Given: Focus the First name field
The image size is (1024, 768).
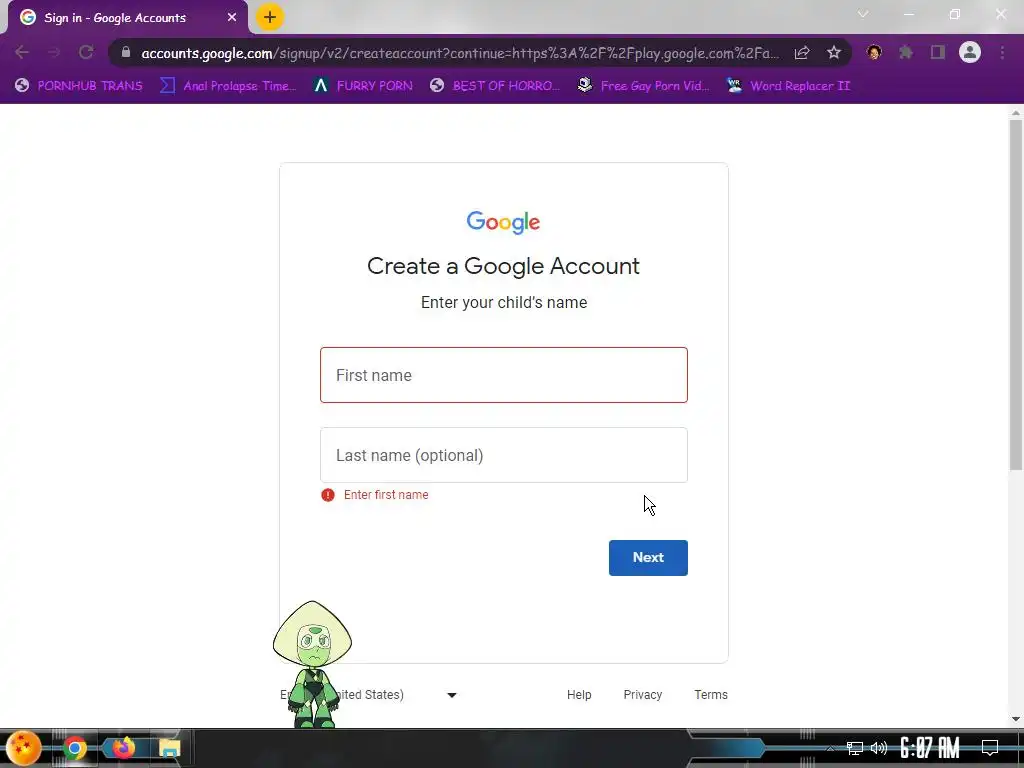Looking at the screenshot, I should 504,375.
